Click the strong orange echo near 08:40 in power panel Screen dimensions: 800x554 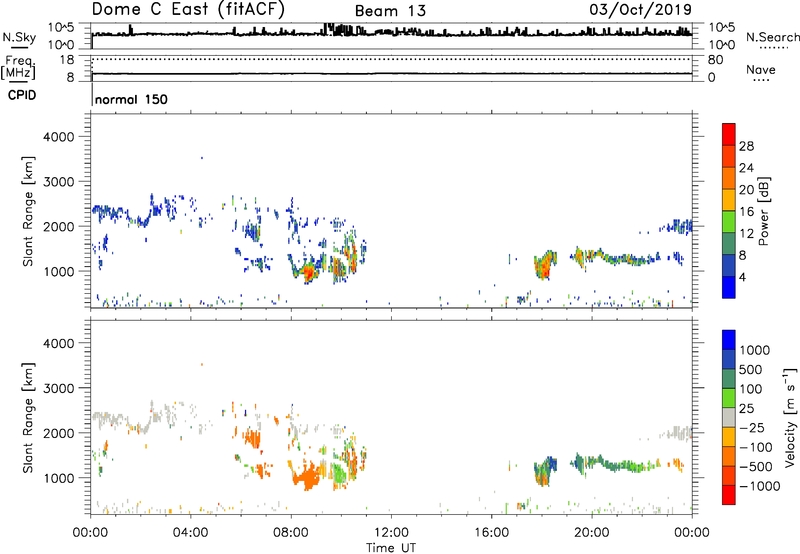[308, 273]
